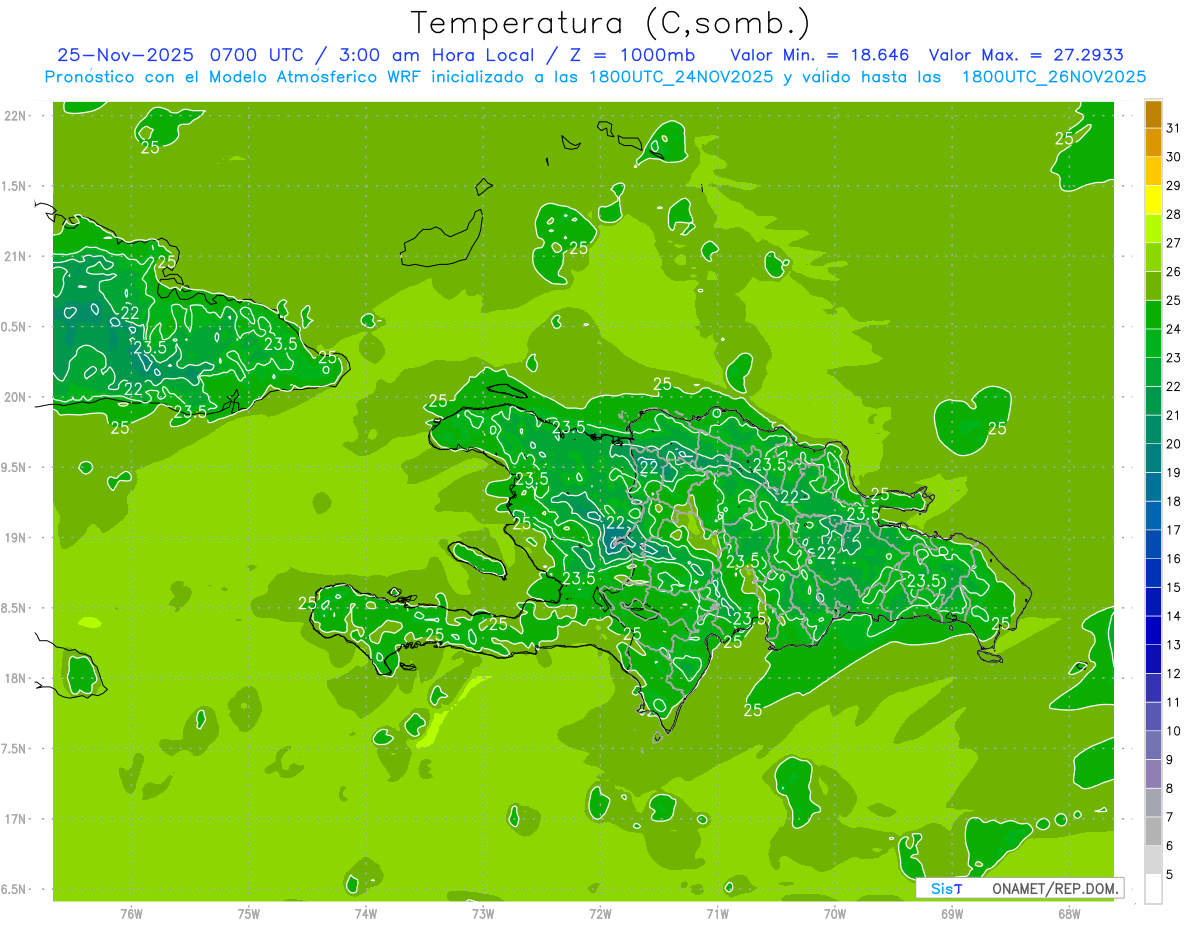Pick the dark orange swatch above 31
The width and height of the screenshot is (1200, 927).
(x=1153, y=115)
